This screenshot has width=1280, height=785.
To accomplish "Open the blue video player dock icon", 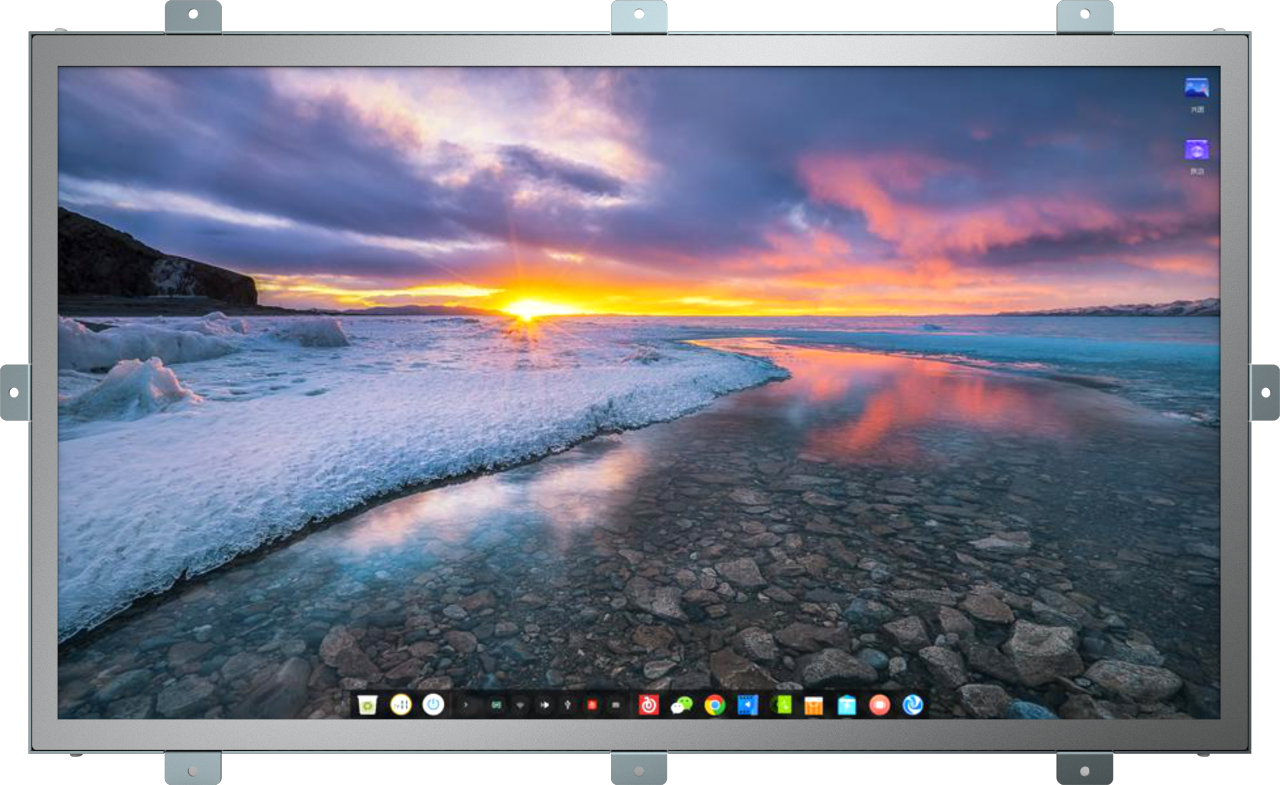I will click(747, 706).
